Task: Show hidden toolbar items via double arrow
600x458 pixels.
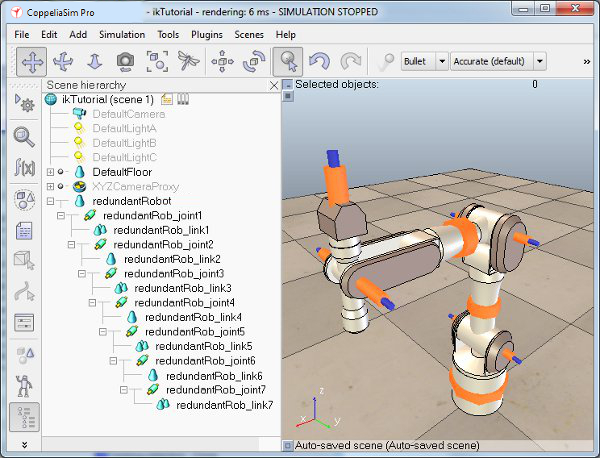Action: pyautogui.click(x=587, y=62)
